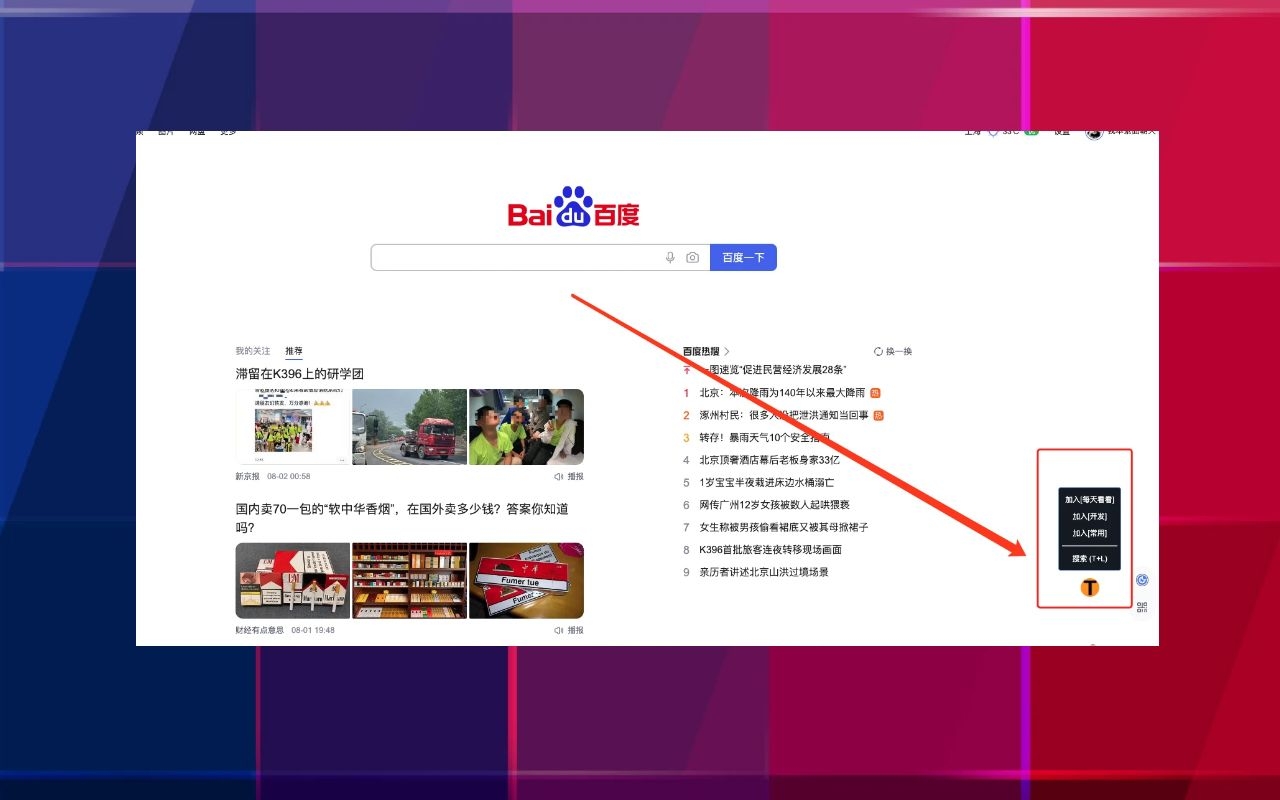Click the cigarette shop shelves thumbnail
This screenshot has height=800, width=1280.
pyautogui.click(x=410, y=581)
